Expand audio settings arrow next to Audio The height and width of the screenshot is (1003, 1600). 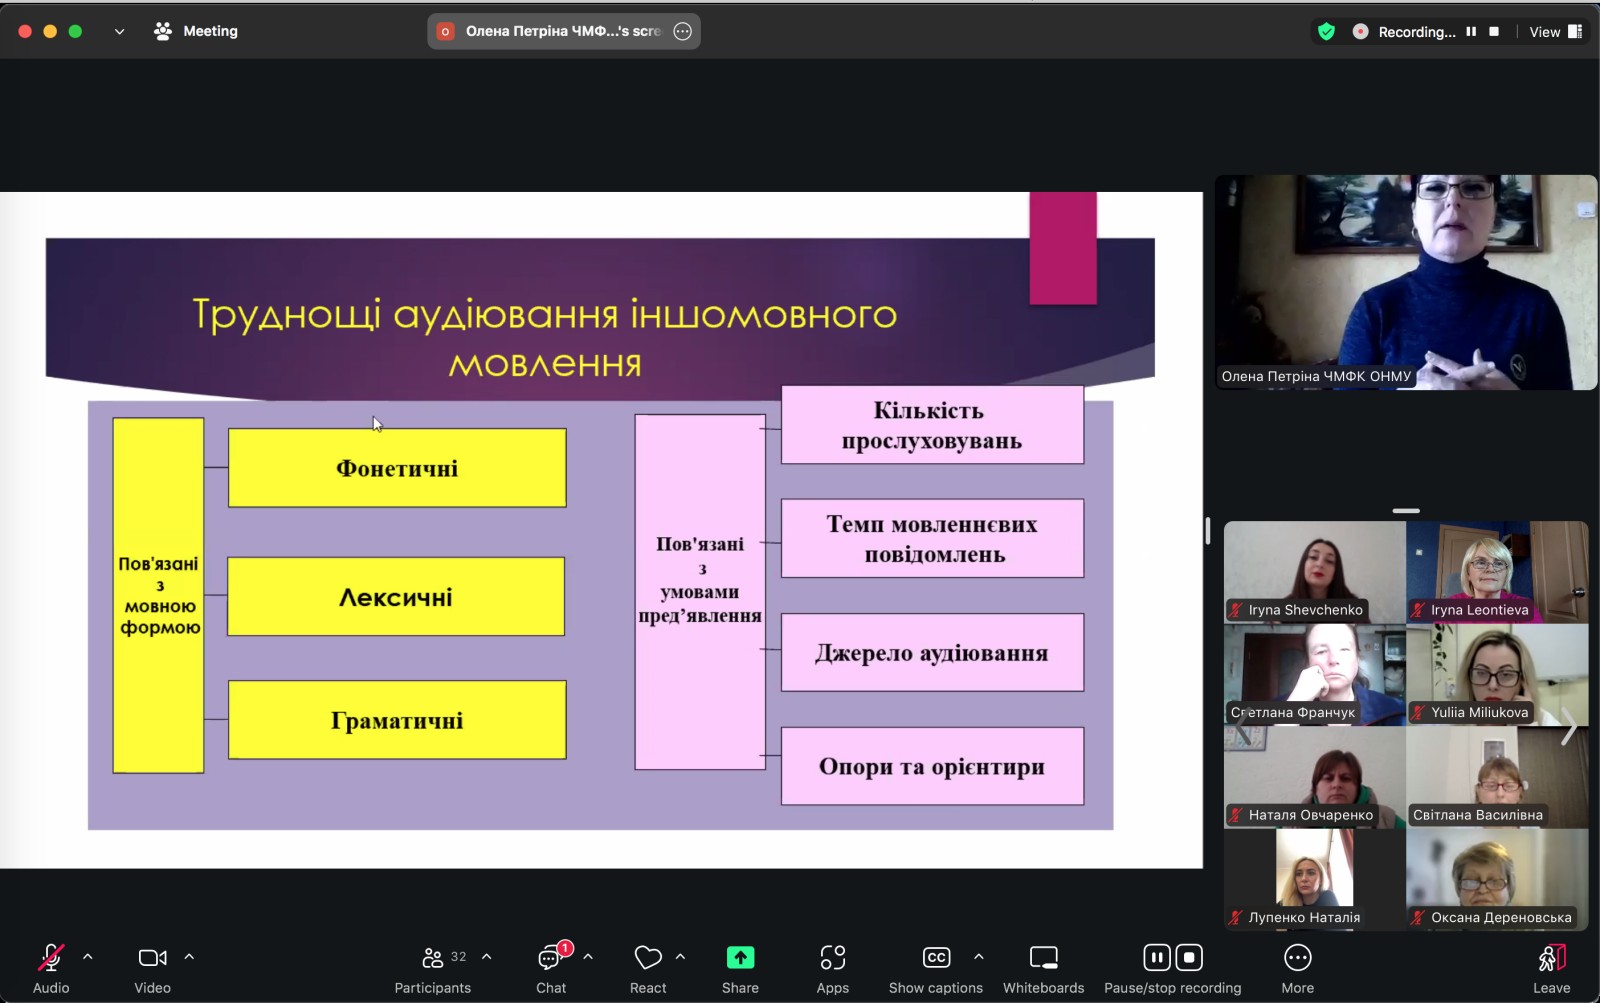pyautogui.click(x=88, y=957)
